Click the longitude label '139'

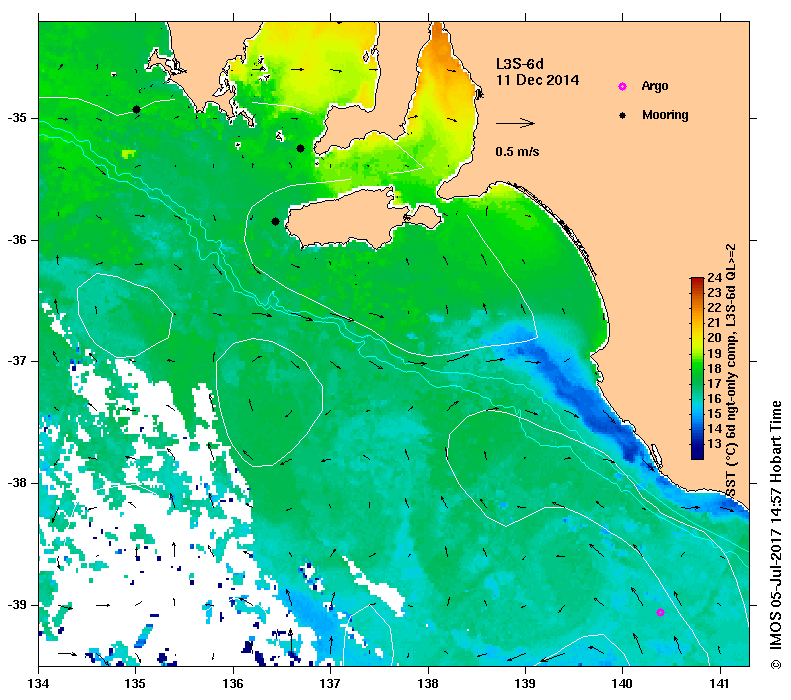[526, 684]
